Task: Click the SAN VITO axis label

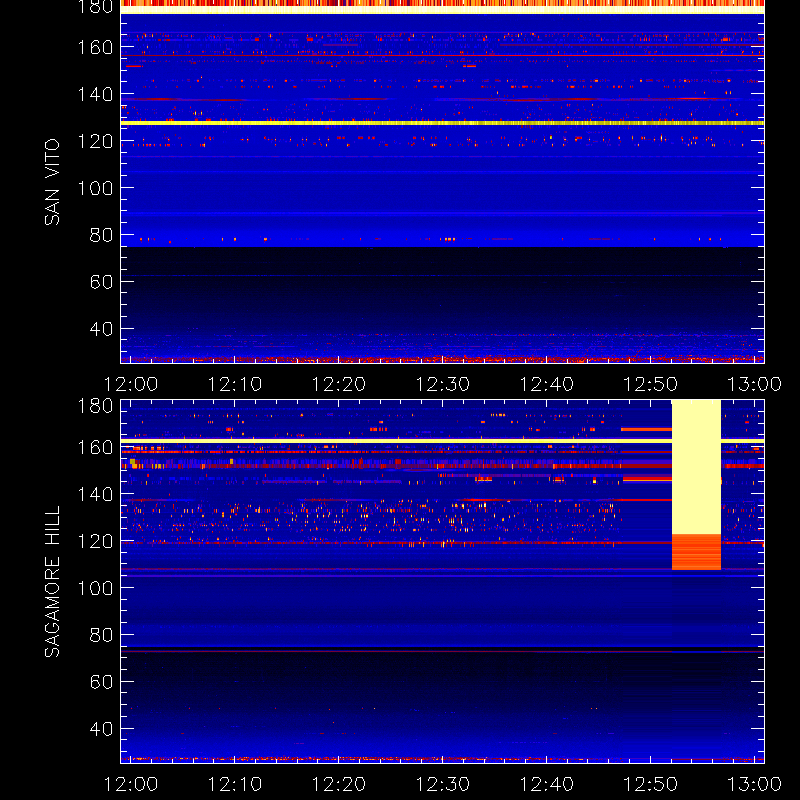Action: [52, 182]
